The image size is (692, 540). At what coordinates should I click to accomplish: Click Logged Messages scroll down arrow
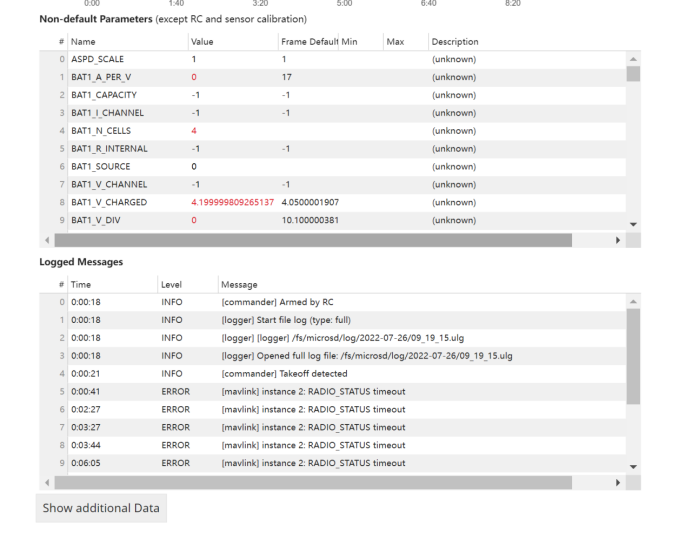(x=633, y=467)
